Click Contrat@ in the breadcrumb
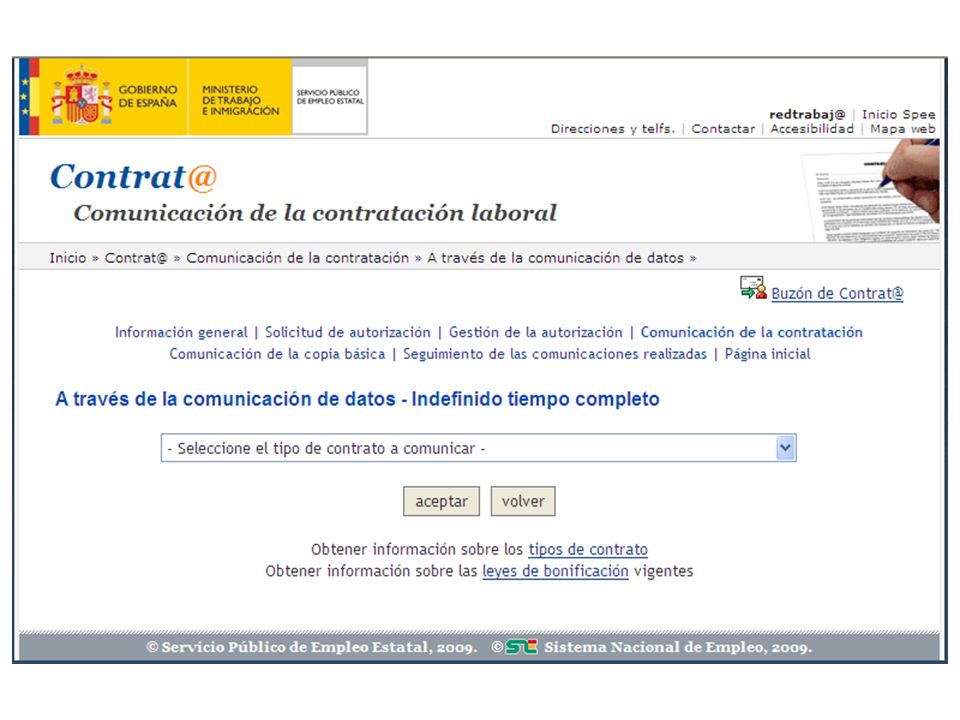Image resolution: width=960 pixels, height=720 pixels. 136,258
